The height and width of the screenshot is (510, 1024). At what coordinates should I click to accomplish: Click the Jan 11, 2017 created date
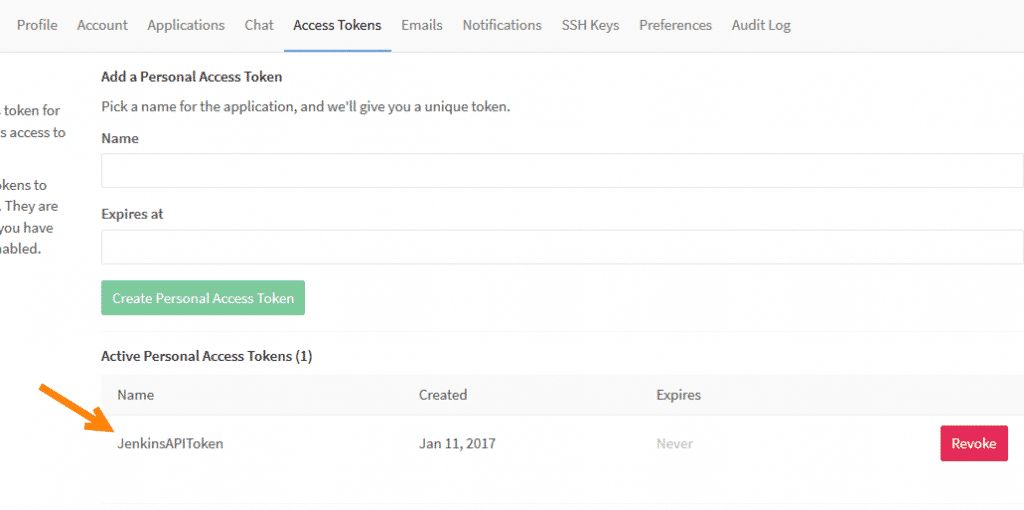click(457, 444)
